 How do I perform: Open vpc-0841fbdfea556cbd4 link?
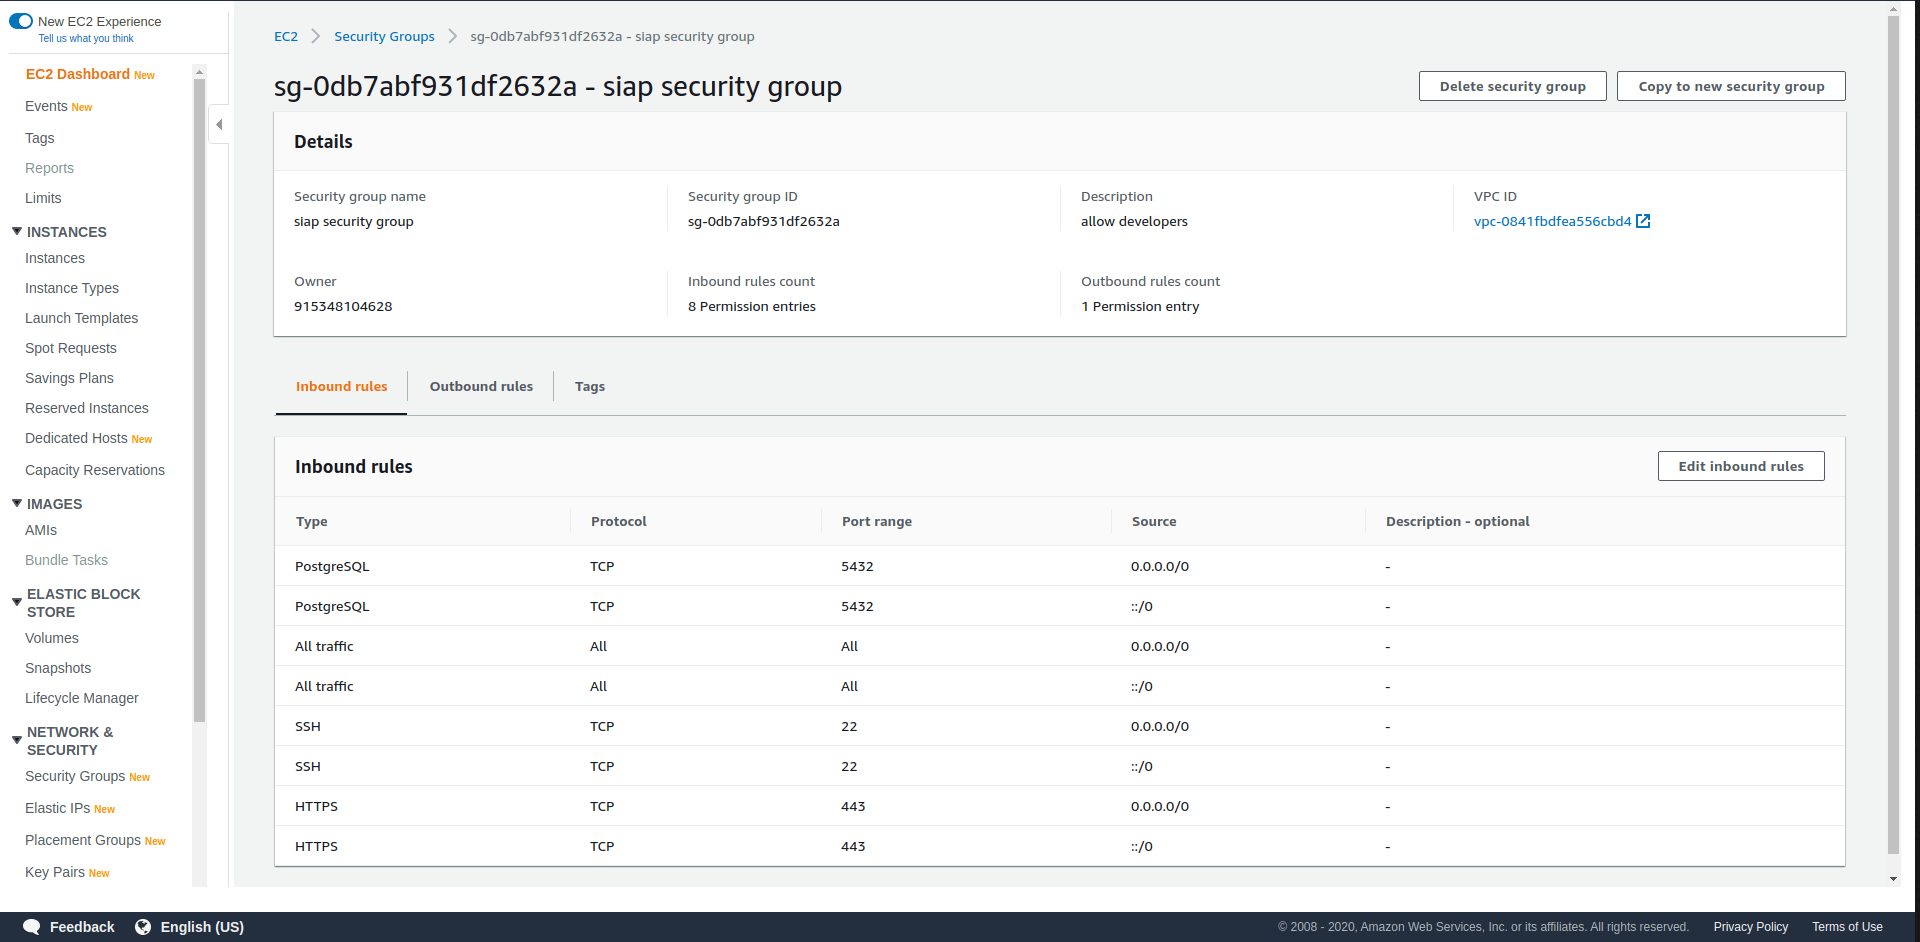pyautogui.click(x=1554, y=221)
